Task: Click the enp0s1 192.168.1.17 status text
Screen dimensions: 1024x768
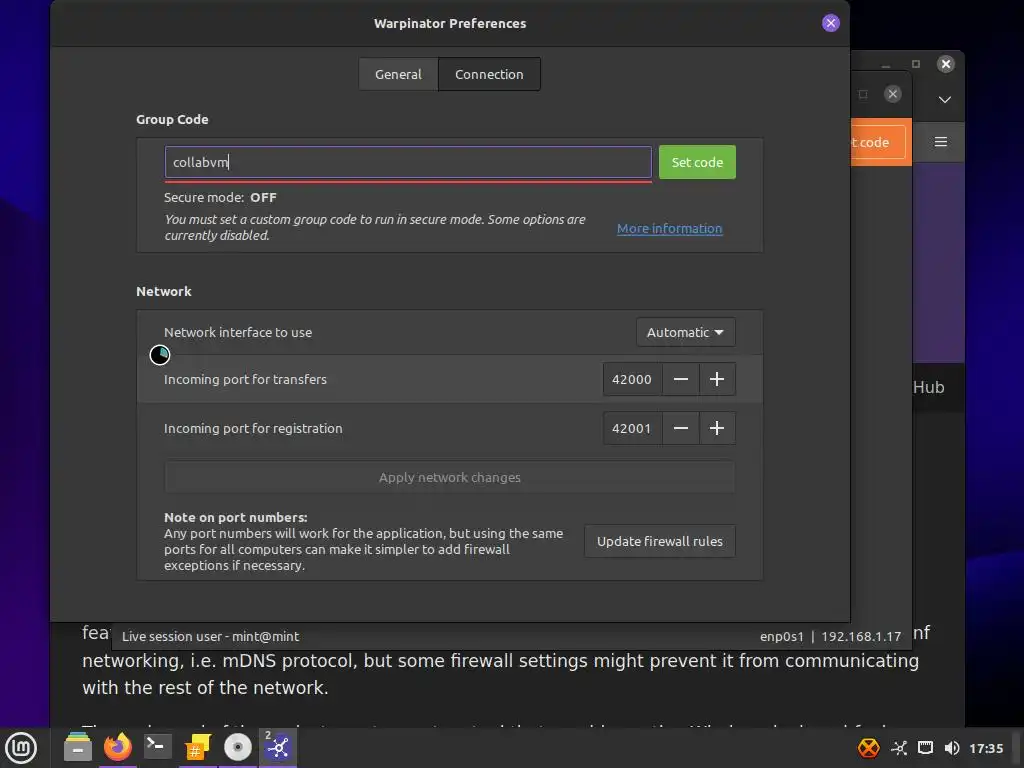Action: [x=830, y=637]
